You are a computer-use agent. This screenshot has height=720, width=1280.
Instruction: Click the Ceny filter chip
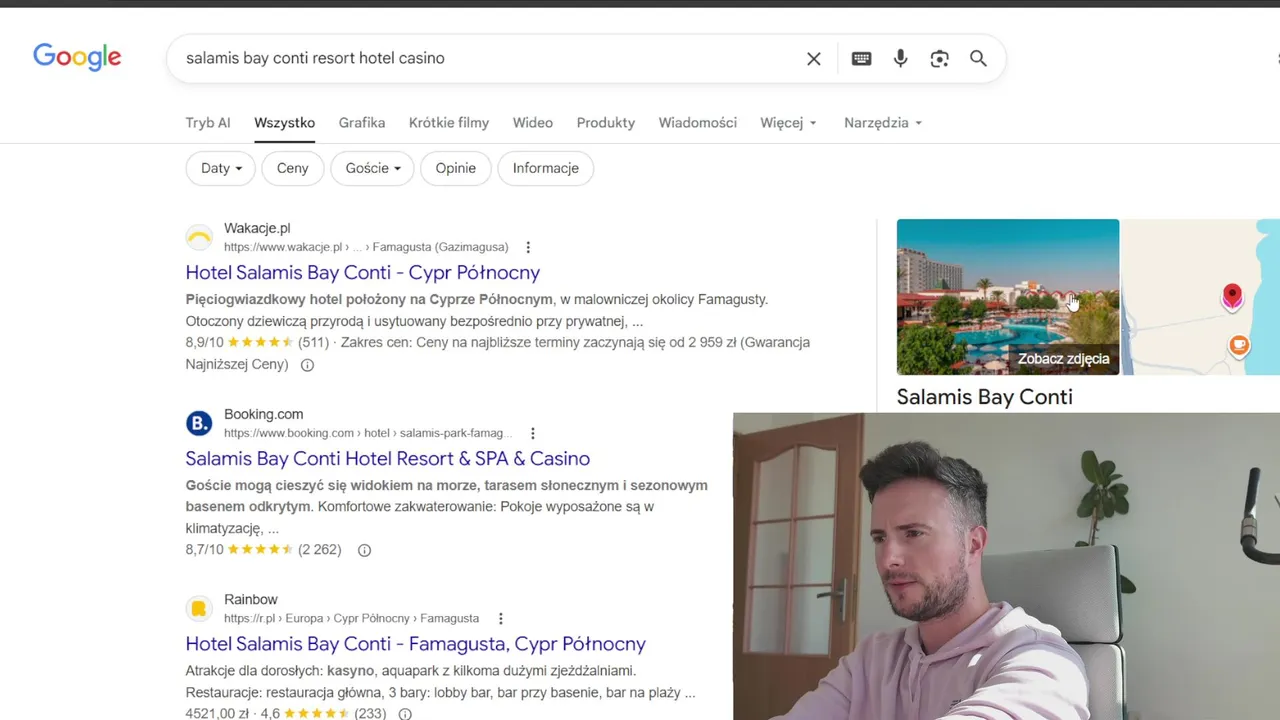coord(293,168)
